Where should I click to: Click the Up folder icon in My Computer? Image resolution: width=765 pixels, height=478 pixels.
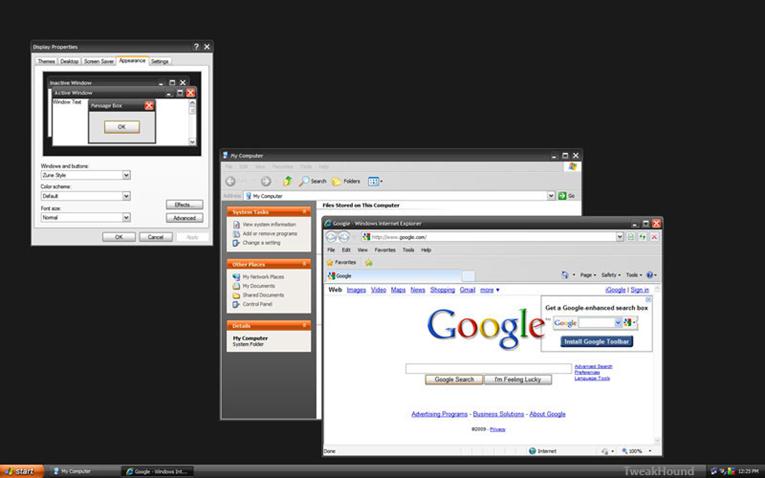pos(288,181)
